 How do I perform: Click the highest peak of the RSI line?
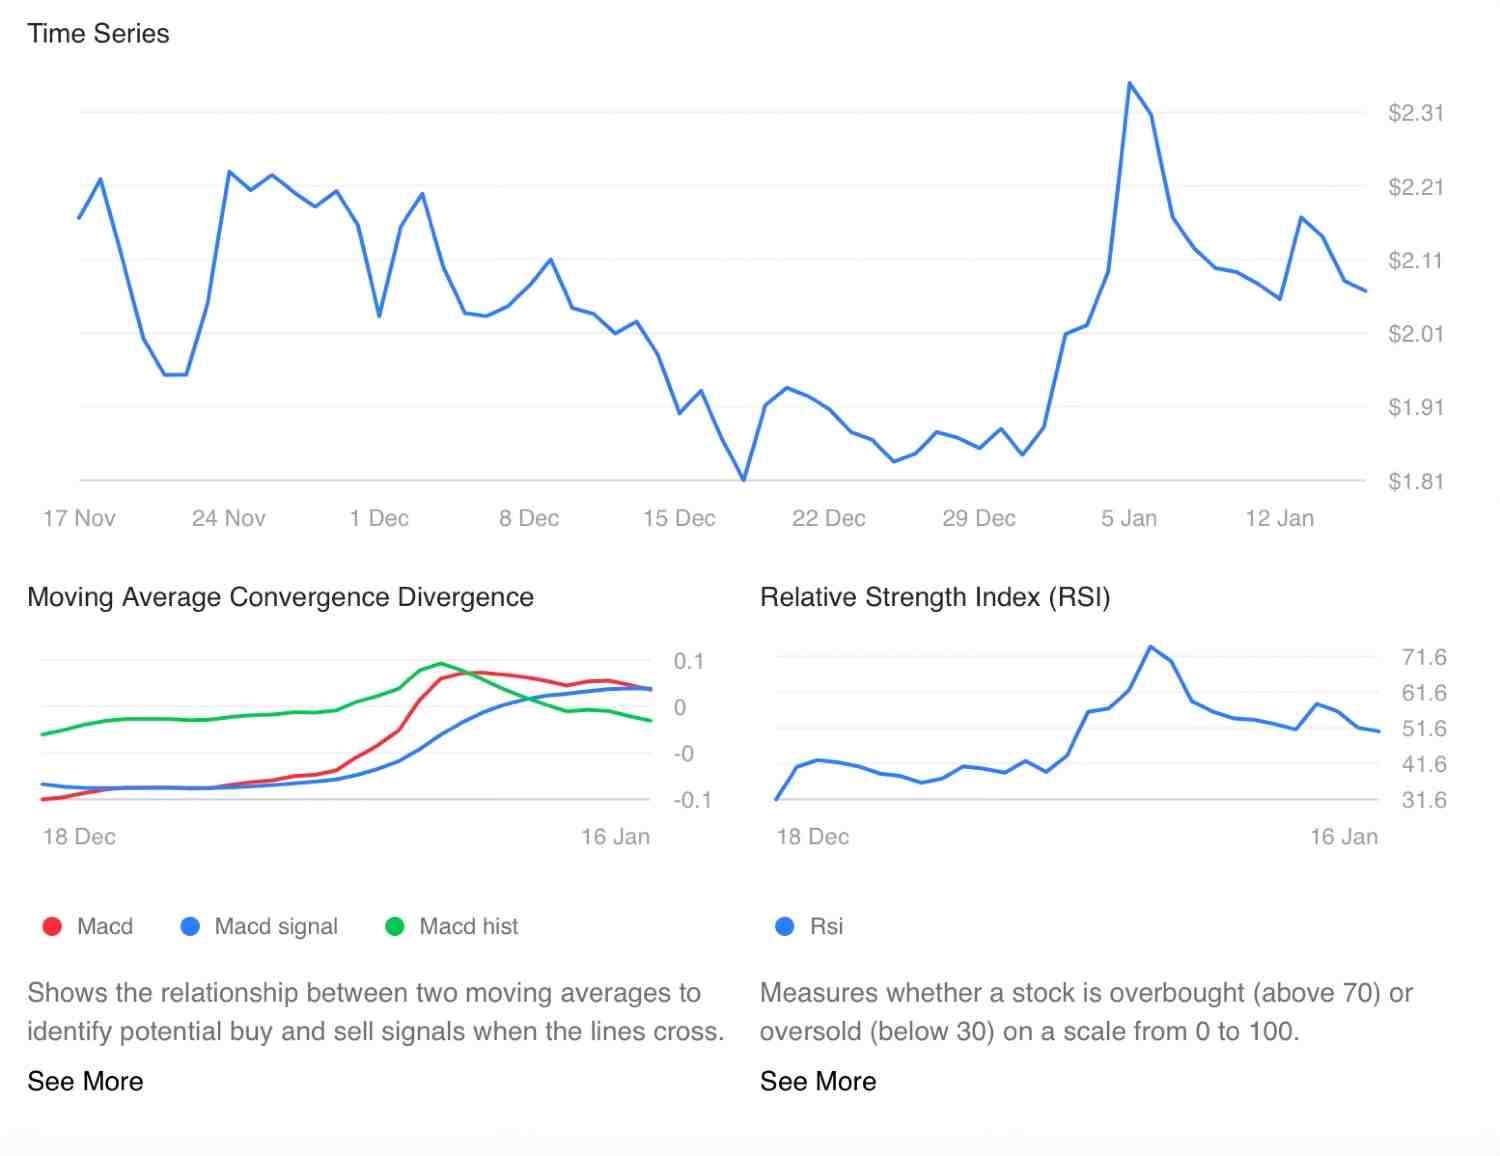click(1152, 647)
